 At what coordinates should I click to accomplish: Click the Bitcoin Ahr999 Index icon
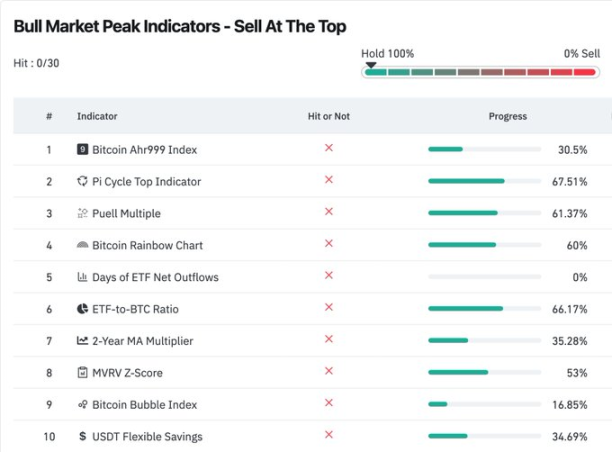click(82, 149)
